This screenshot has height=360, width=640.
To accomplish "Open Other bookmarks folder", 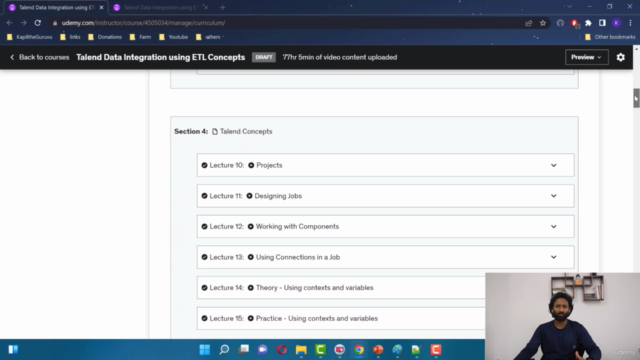I will click(x=610, y=37).
